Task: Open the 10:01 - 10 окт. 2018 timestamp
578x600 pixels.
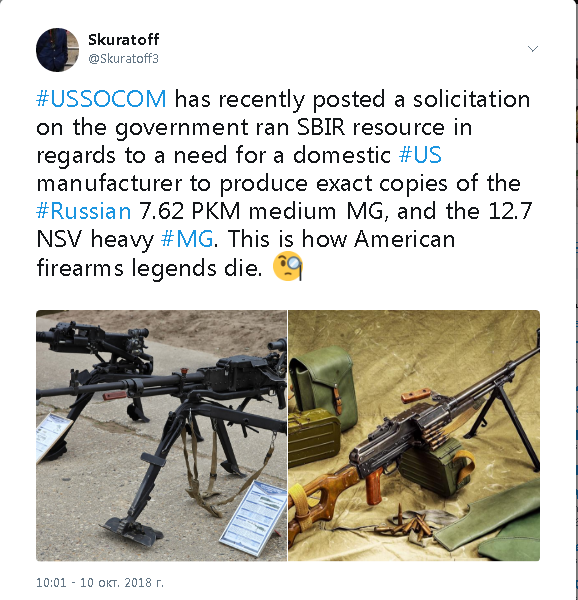Action: [100, 582]
